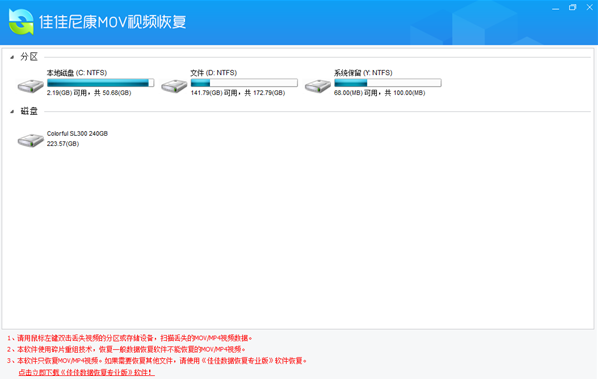Collapse the 分区 section
The width and height of the screenshot is (598, 379).
click(x=12, y=57)
